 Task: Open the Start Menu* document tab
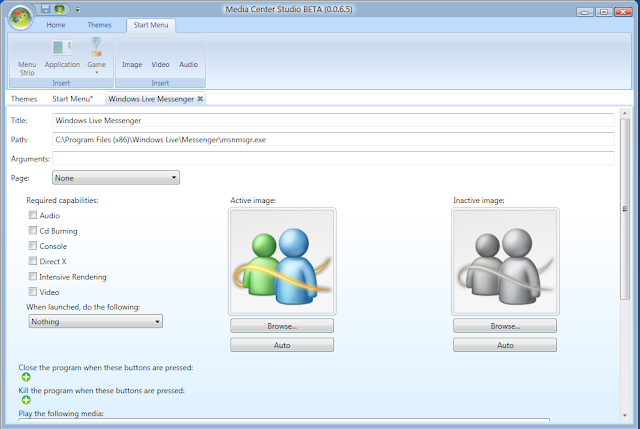click(73, 99)
